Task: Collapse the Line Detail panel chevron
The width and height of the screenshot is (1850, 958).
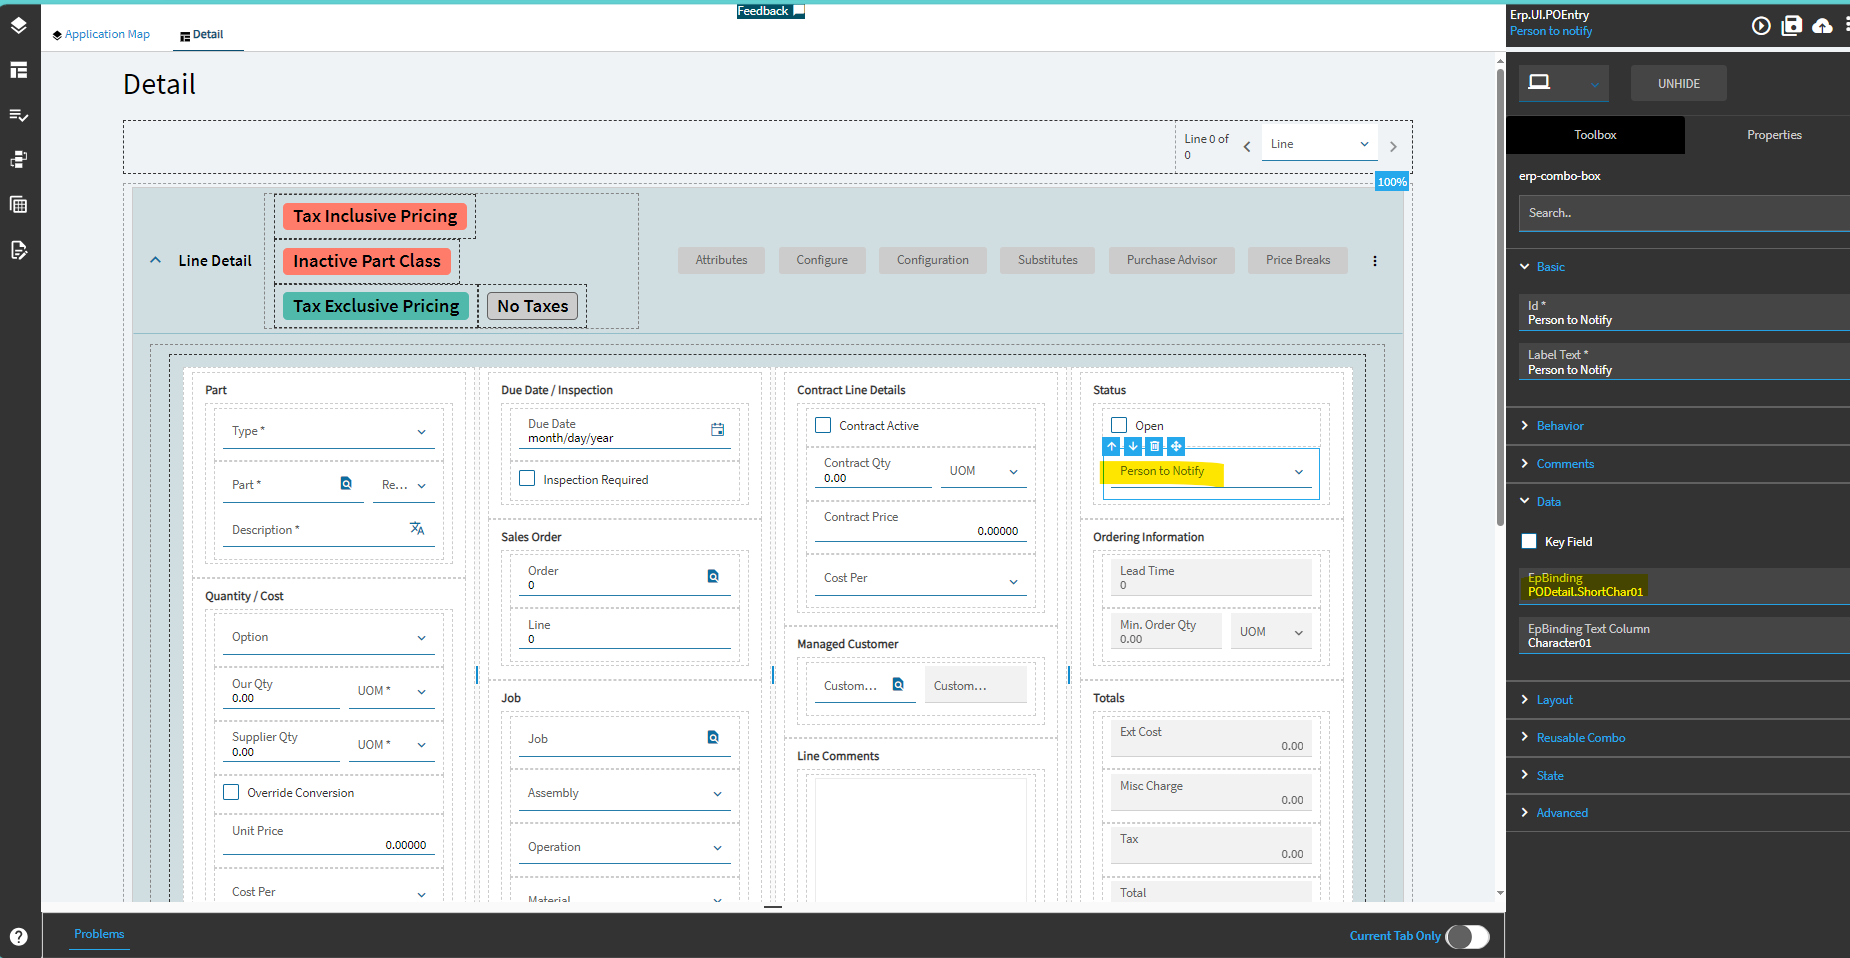Action: (155, 260)
